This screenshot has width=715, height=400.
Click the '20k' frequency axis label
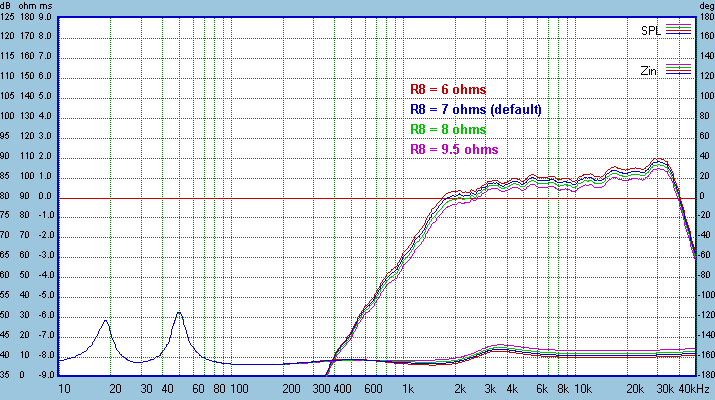coord(634,388)
